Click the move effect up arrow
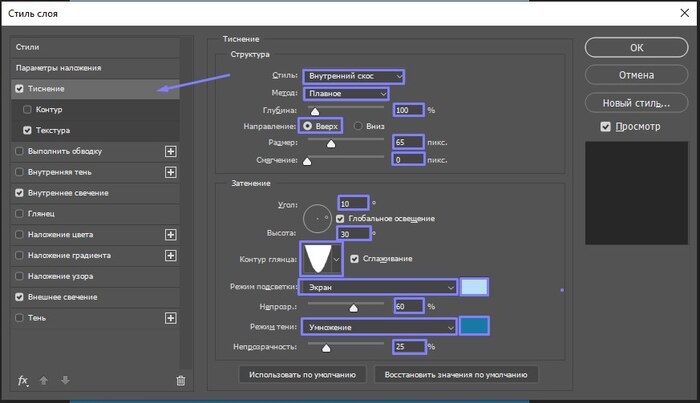 [44, 380]
